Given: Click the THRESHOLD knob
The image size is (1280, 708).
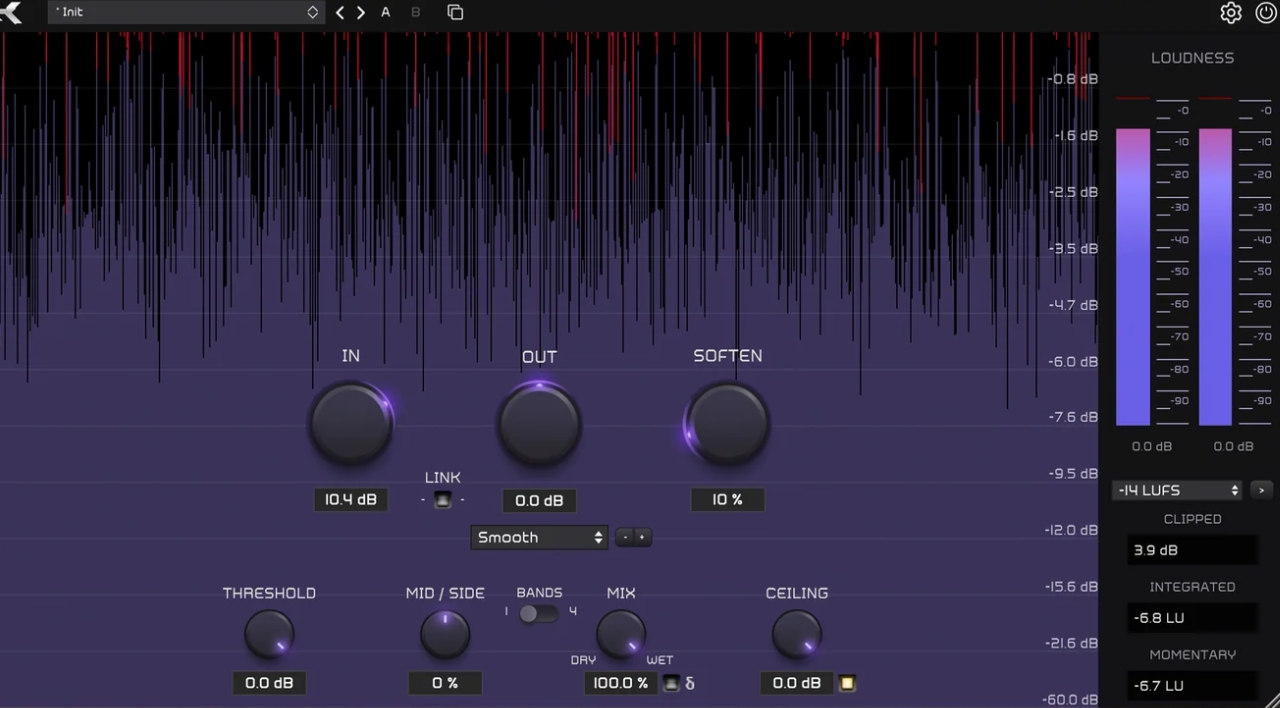Looking at the screenshot, I should click(269, 634).
